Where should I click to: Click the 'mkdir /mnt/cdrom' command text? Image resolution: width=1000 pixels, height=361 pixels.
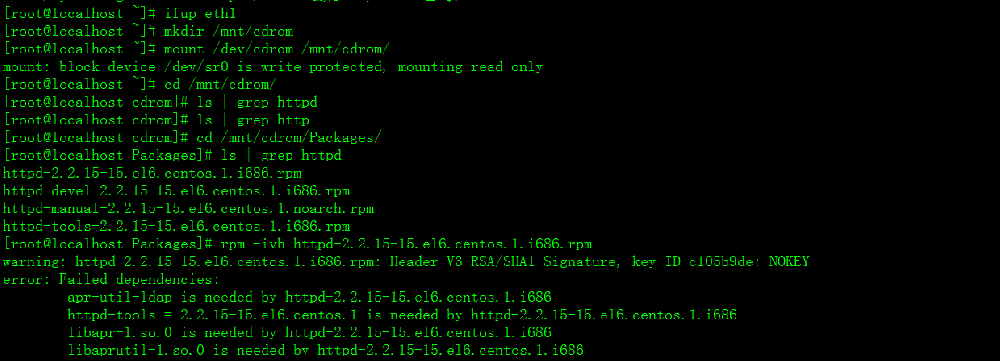pos(228,31)
